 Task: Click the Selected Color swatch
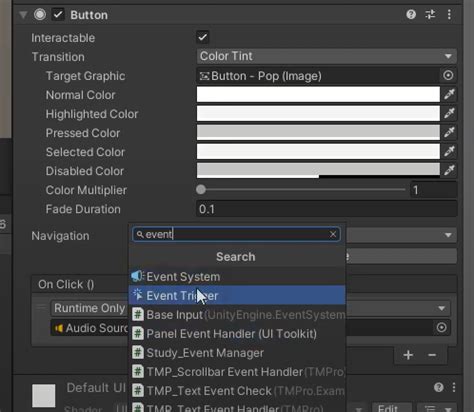click(x=318, y=152)
